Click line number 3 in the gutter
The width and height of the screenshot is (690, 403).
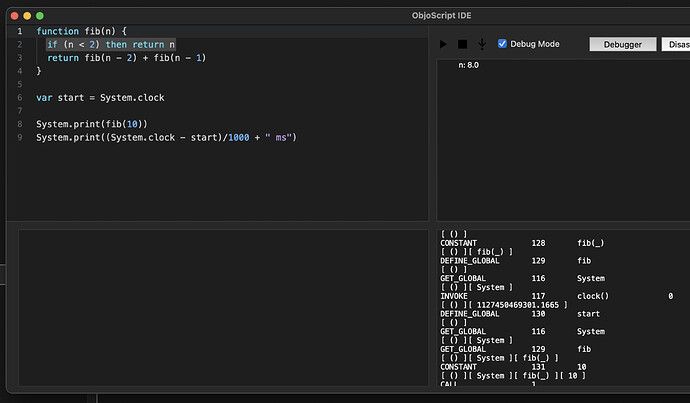click(19, 58)
